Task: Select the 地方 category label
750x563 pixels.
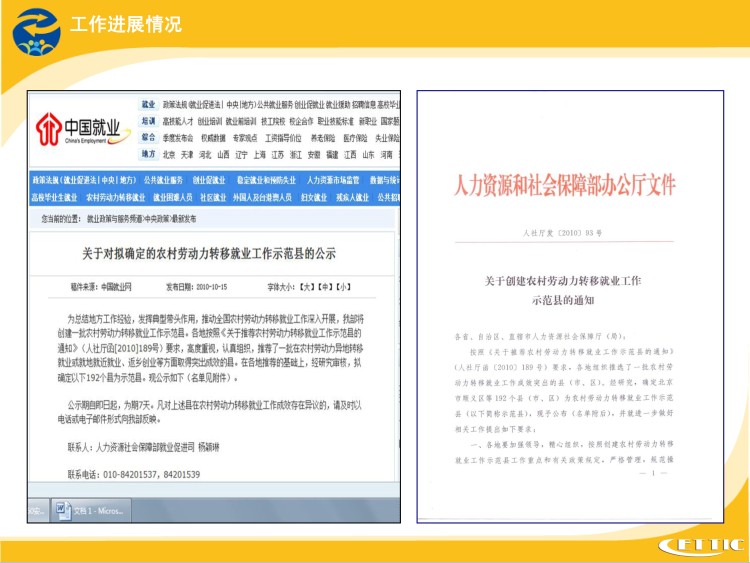Action: pyautogui.click(x=148, y=155)
